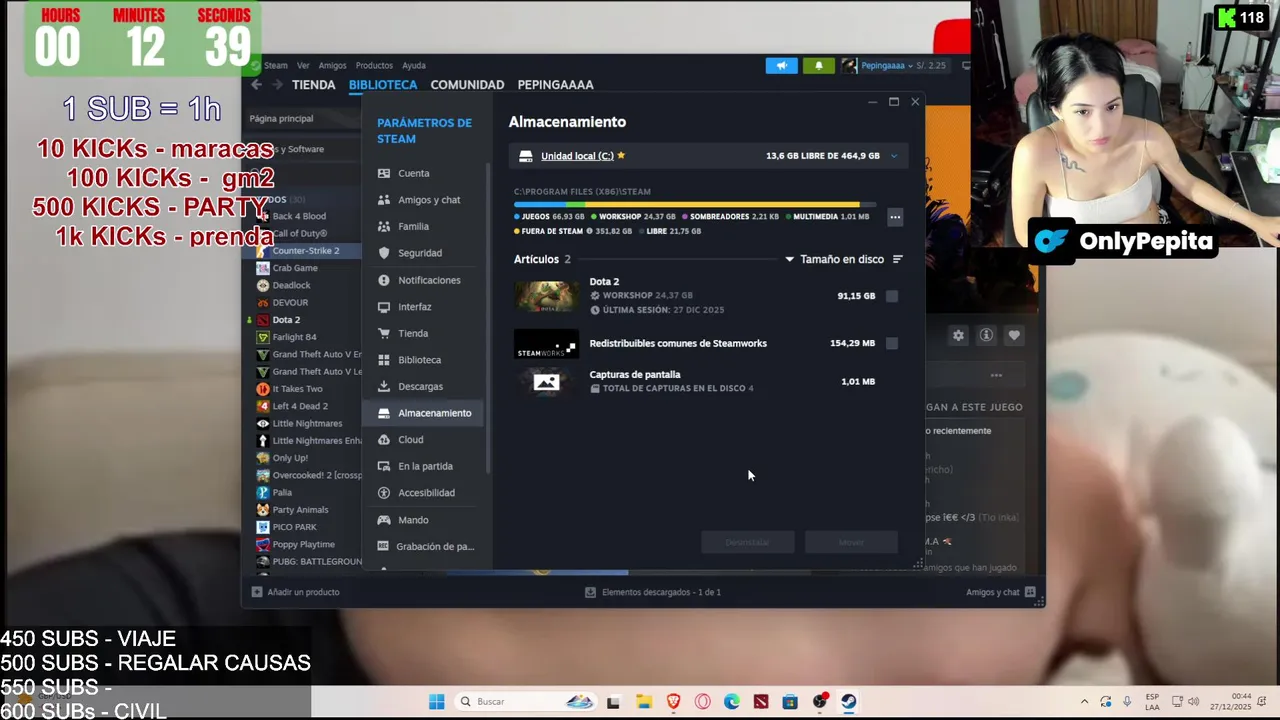Click the game info icon
Screen dimensions: 1280x720
coord(986,336)
